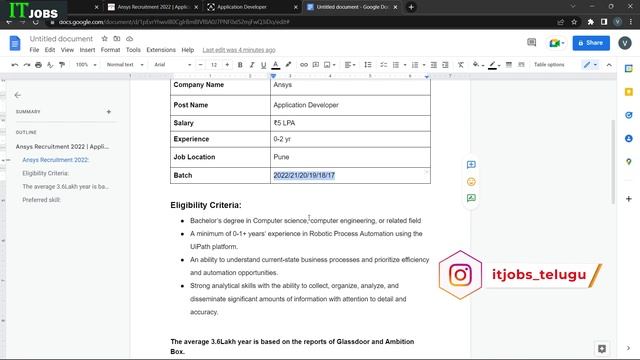Toggle bold formatting
640x360 pixels.
(x=240, y=64)
